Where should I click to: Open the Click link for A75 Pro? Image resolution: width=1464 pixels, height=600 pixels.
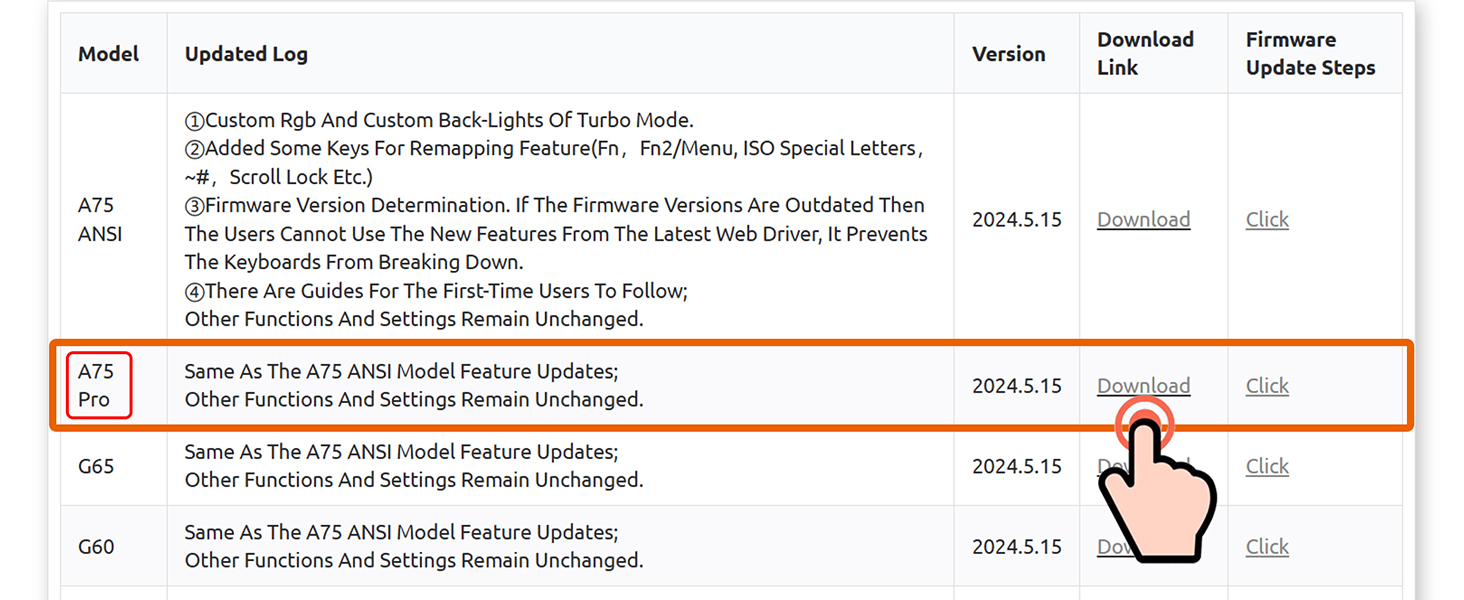click(1267, 385)
